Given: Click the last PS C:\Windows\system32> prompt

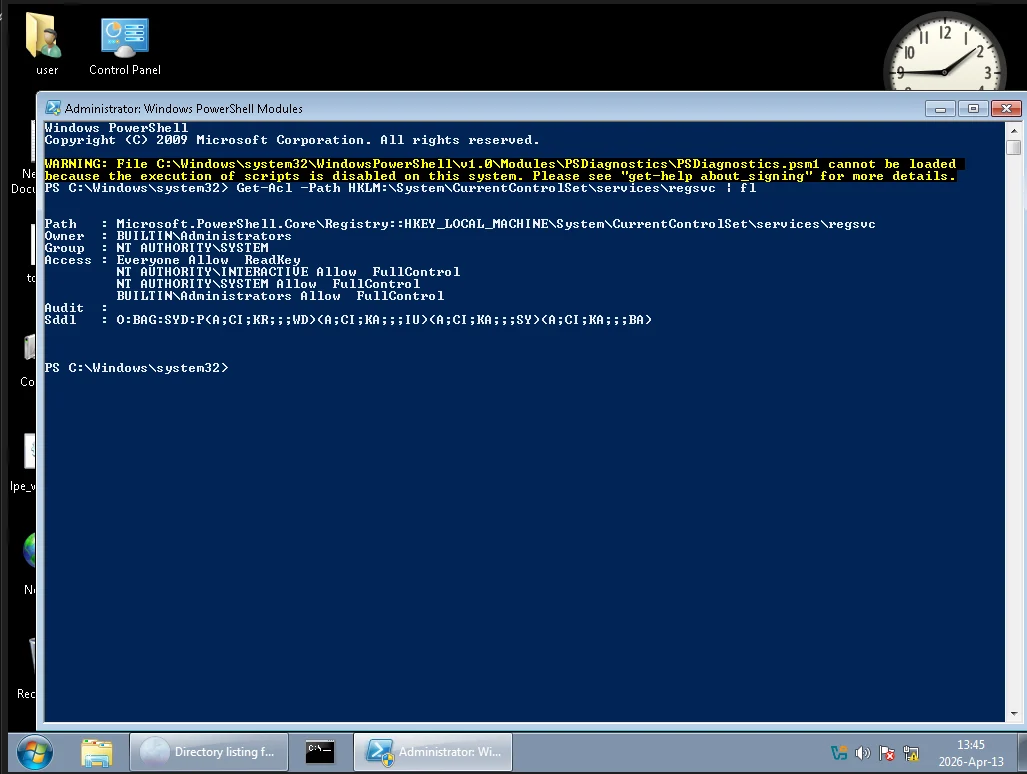Looking at the screenshot, I should [136, 368].
